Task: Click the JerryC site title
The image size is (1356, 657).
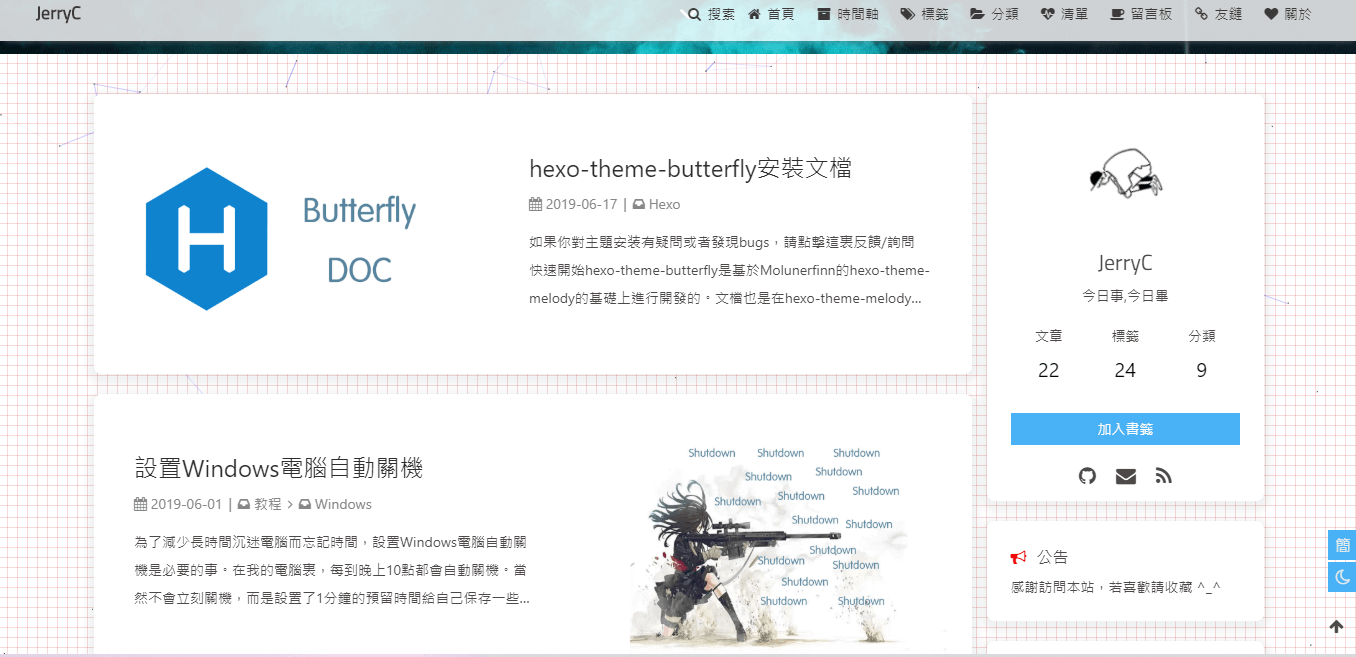Action: point(58,14)
